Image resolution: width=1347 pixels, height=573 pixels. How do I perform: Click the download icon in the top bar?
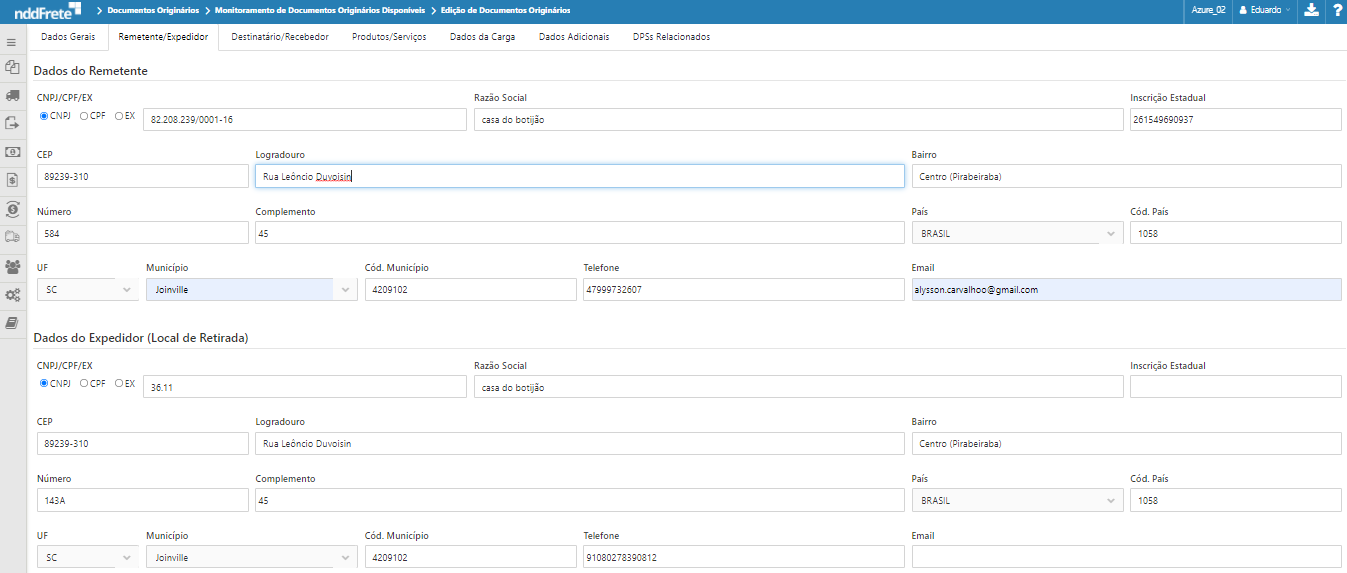[x=1311, y=10]
